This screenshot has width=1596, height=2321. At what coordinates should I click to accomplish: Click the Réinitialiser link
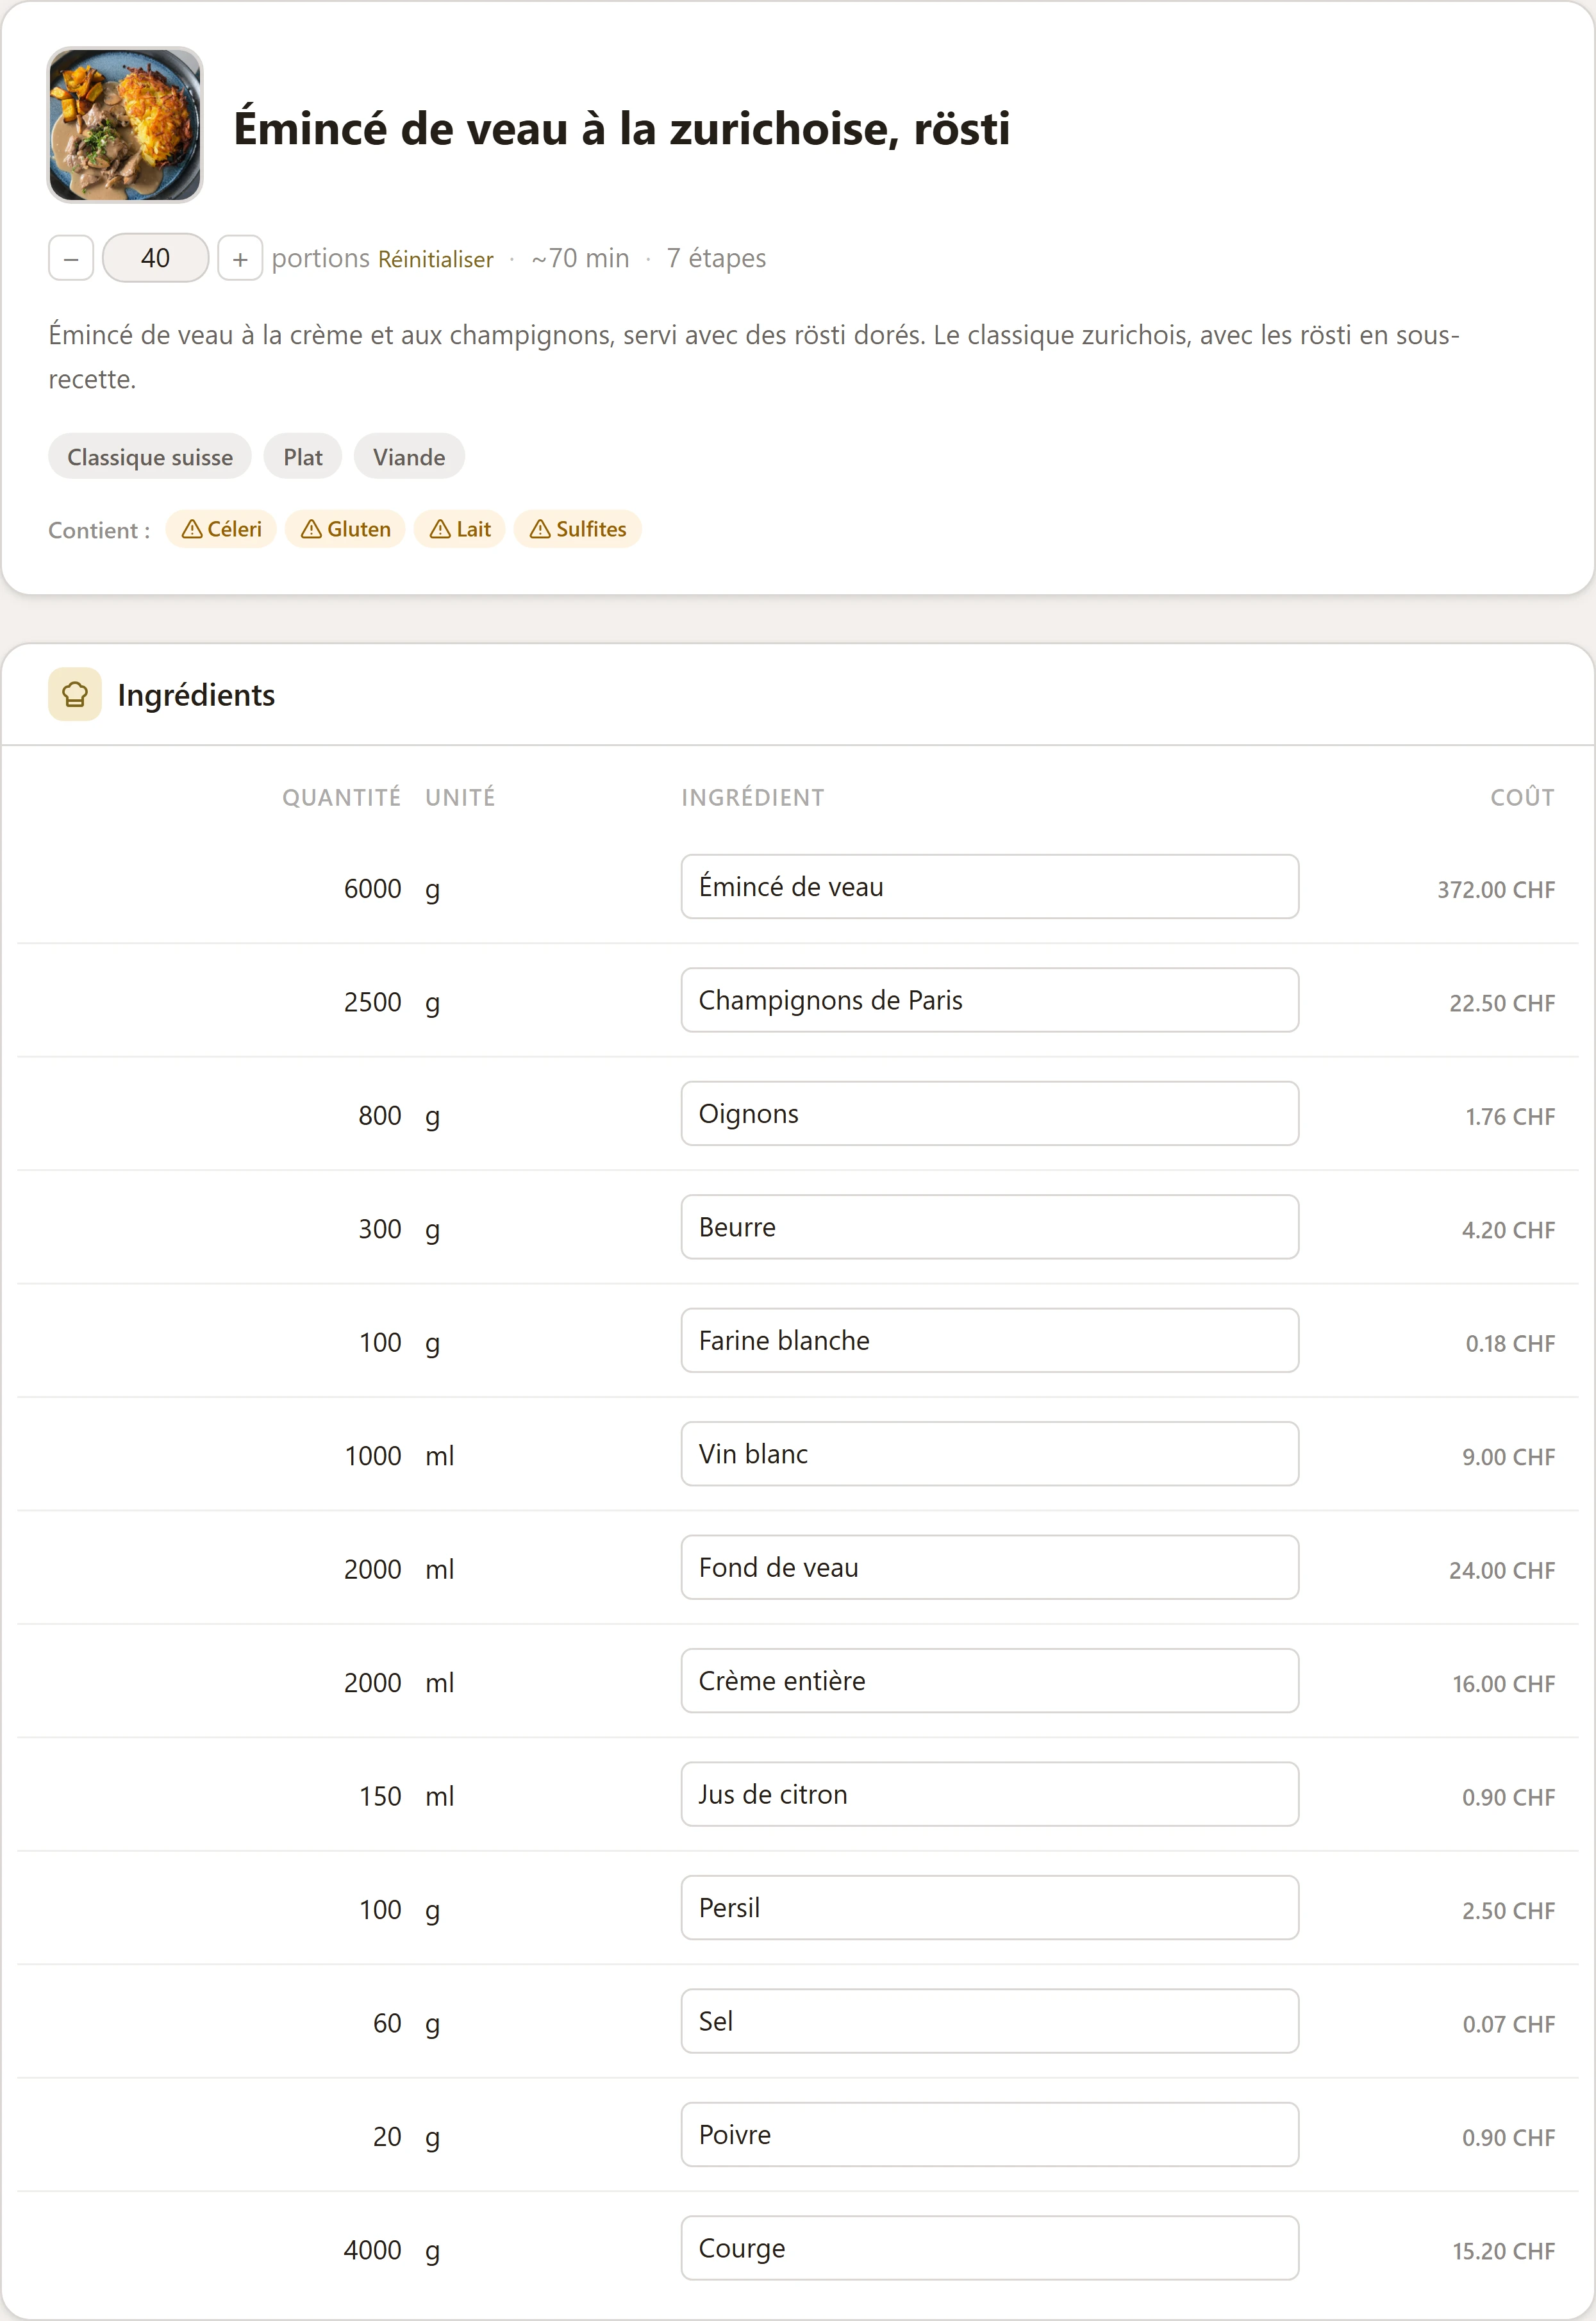(x=435, y=259)
